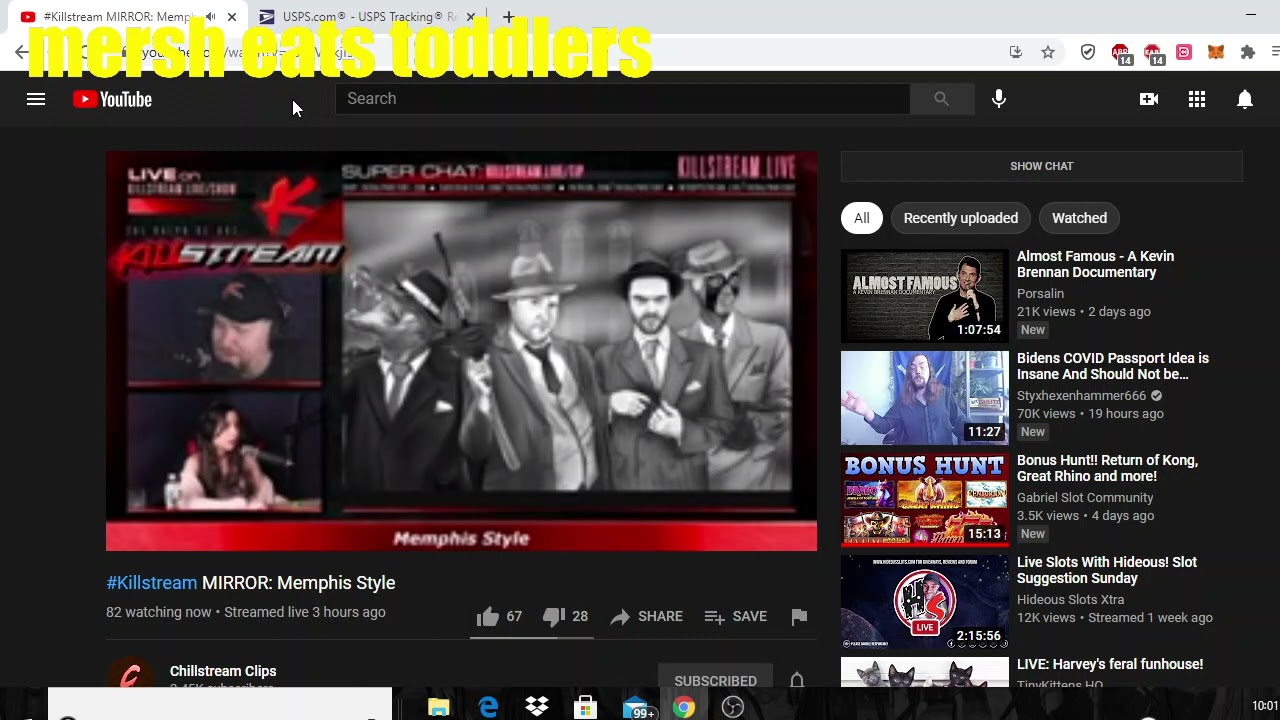Open Chillstream Clips channel avatar
This screenshot has width=1280, height=720.
click(130, 675)
